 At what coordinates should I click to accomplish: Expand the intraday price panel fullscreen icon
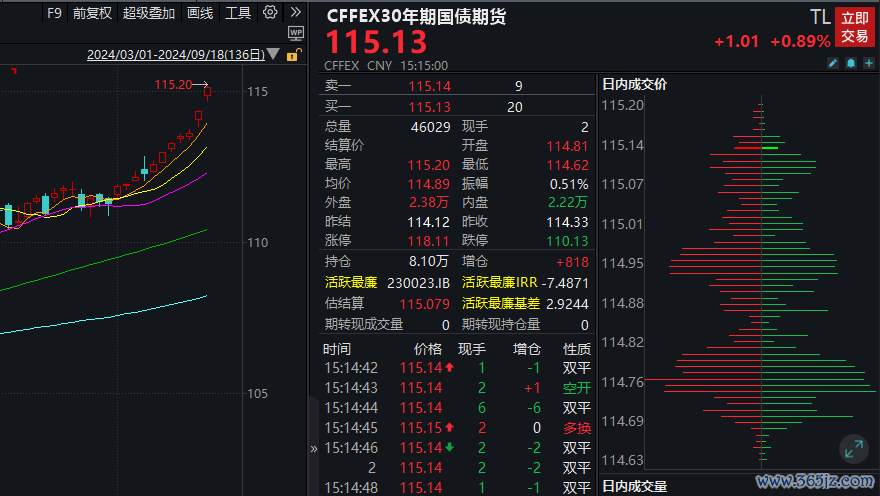tap(854, 449)
